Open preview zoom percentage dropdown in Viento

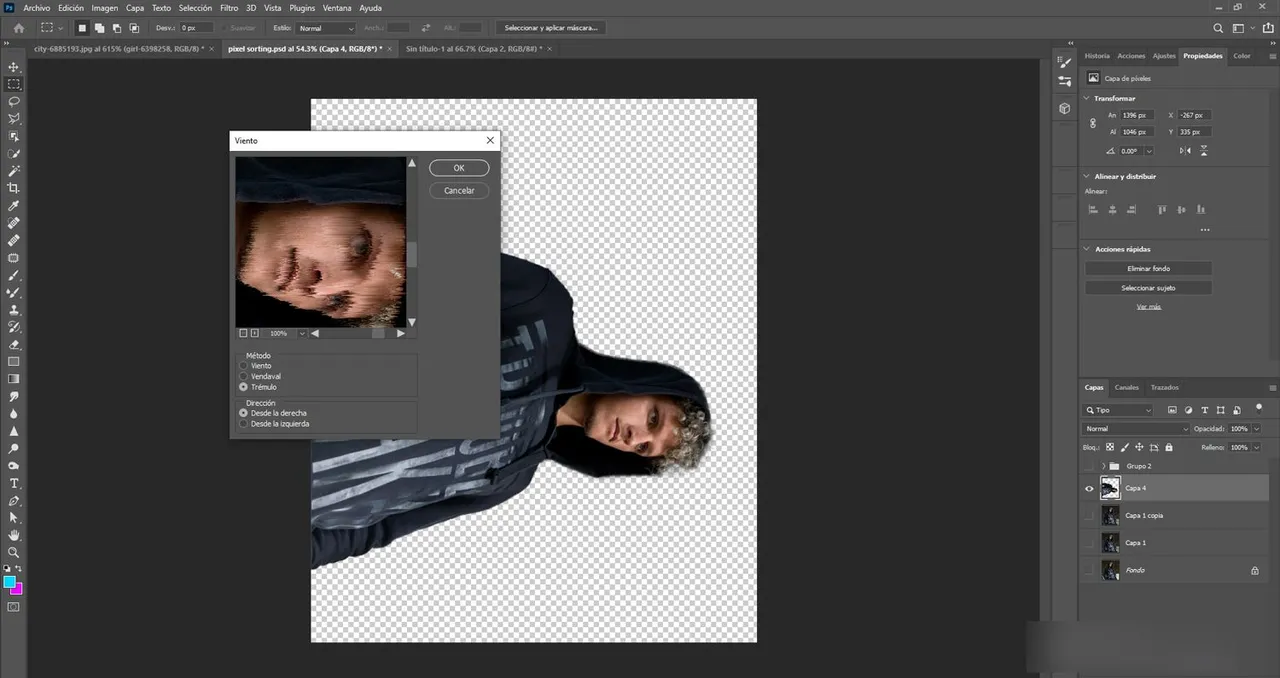pyautogui.click(x=302, y=333)
